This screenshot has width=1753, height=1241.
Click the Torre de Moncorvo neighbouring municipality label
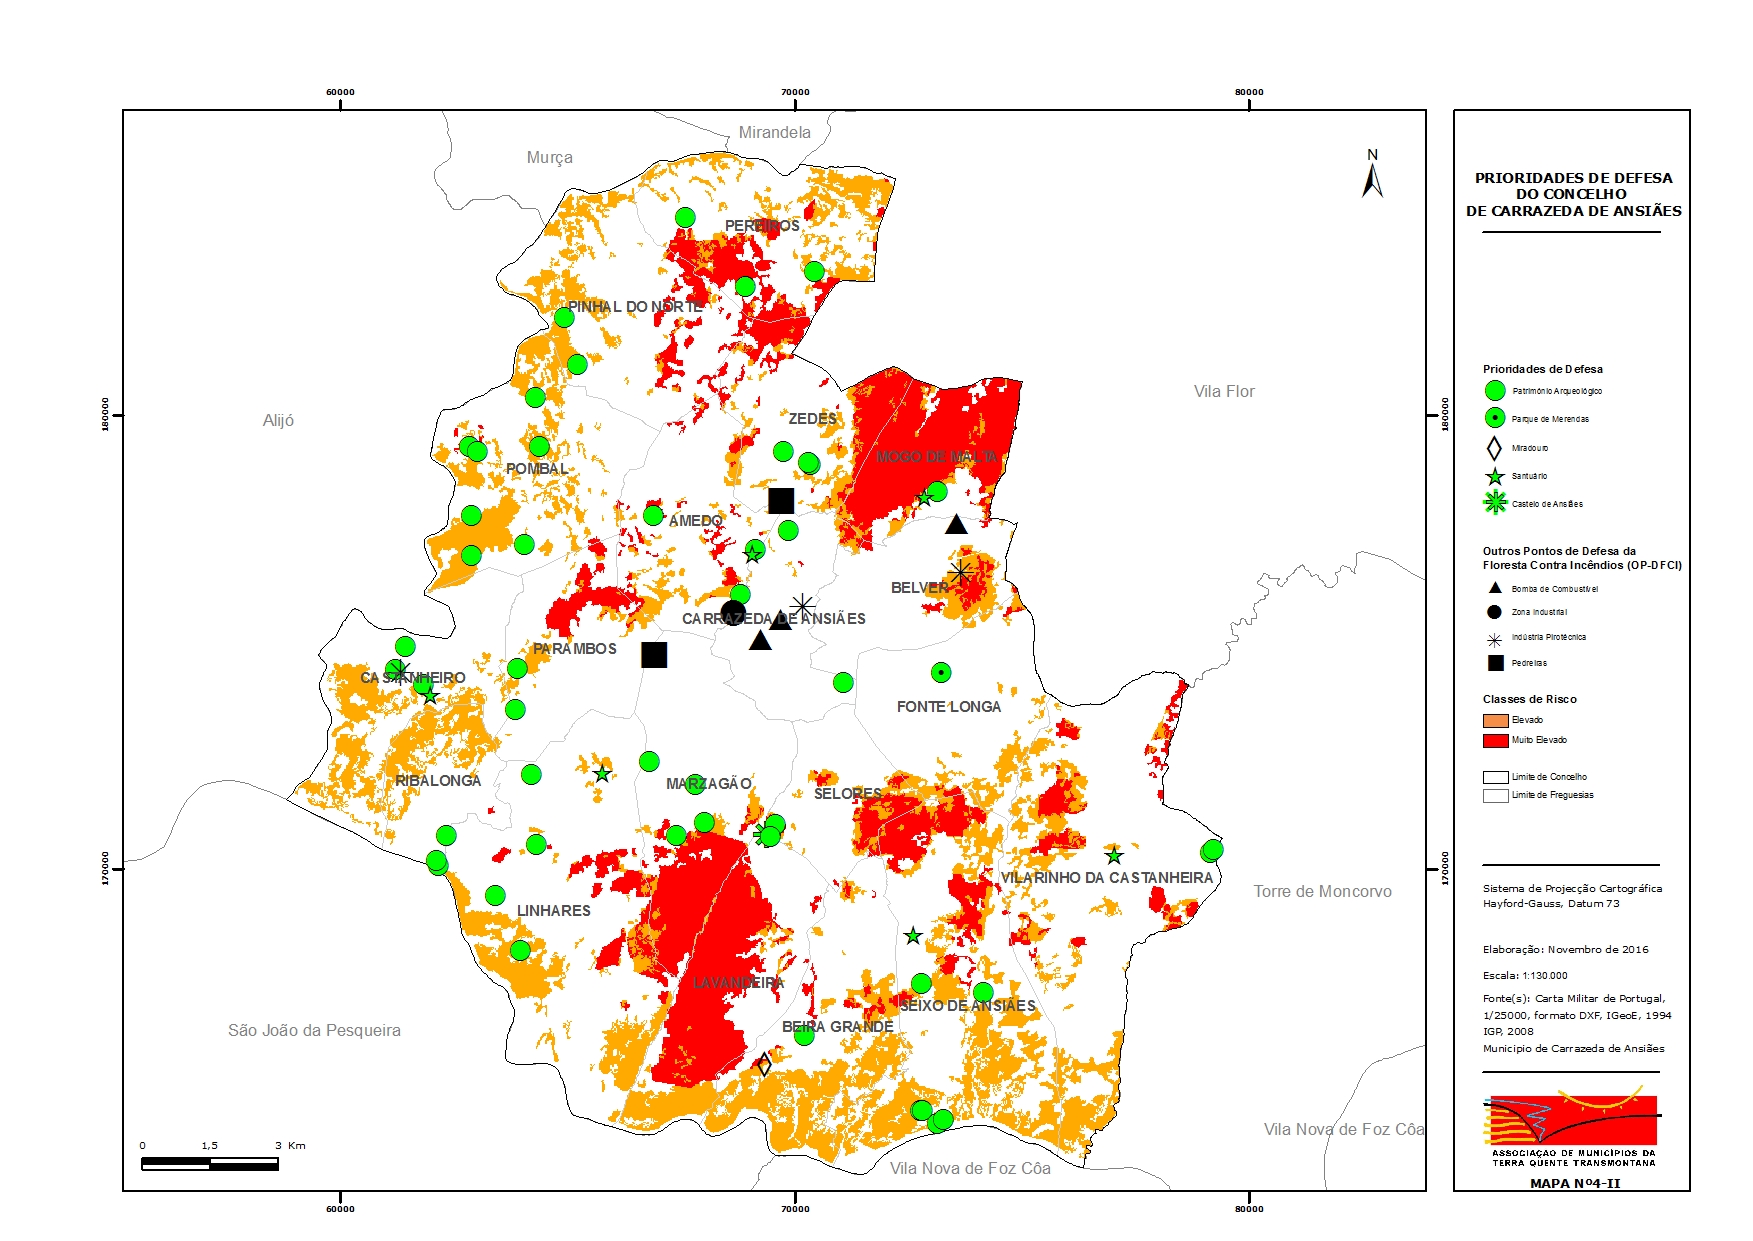[x=1323, y=892]
